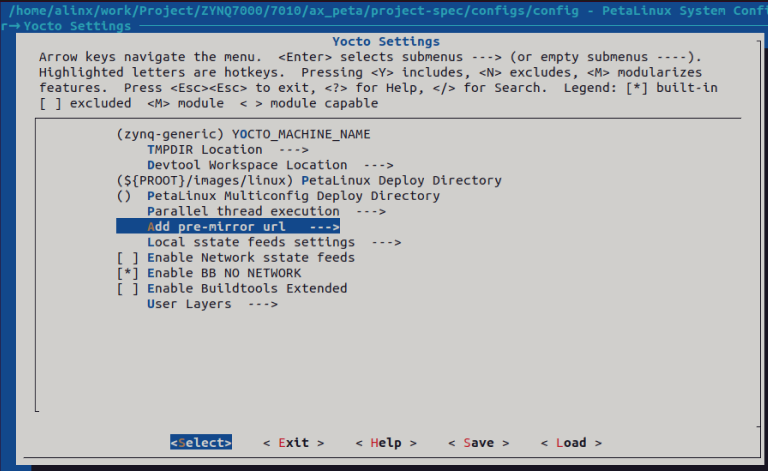Open Add pre-mirror url submenu
768x471 pixels.
(228, 226)
